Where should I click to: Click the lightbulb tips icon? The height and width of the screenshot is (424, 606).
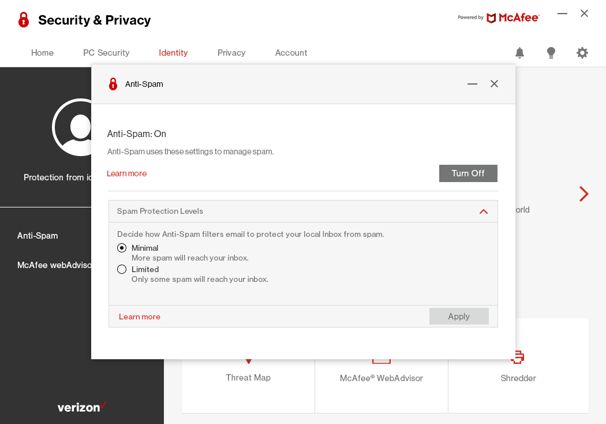click(x=551, y=53)
